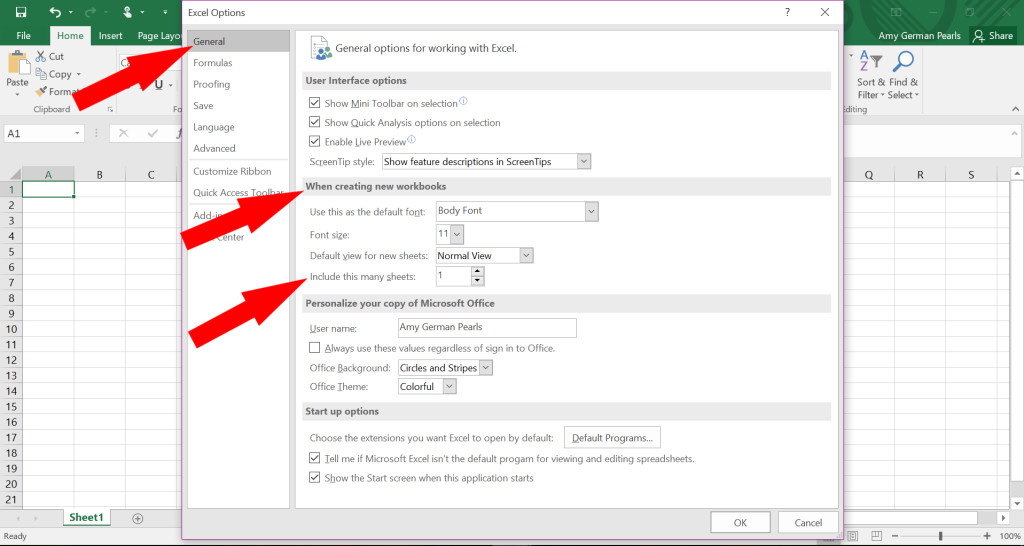Click the Sort & Filter icon
Screen dimensions: 1024x546
point(871,62)
